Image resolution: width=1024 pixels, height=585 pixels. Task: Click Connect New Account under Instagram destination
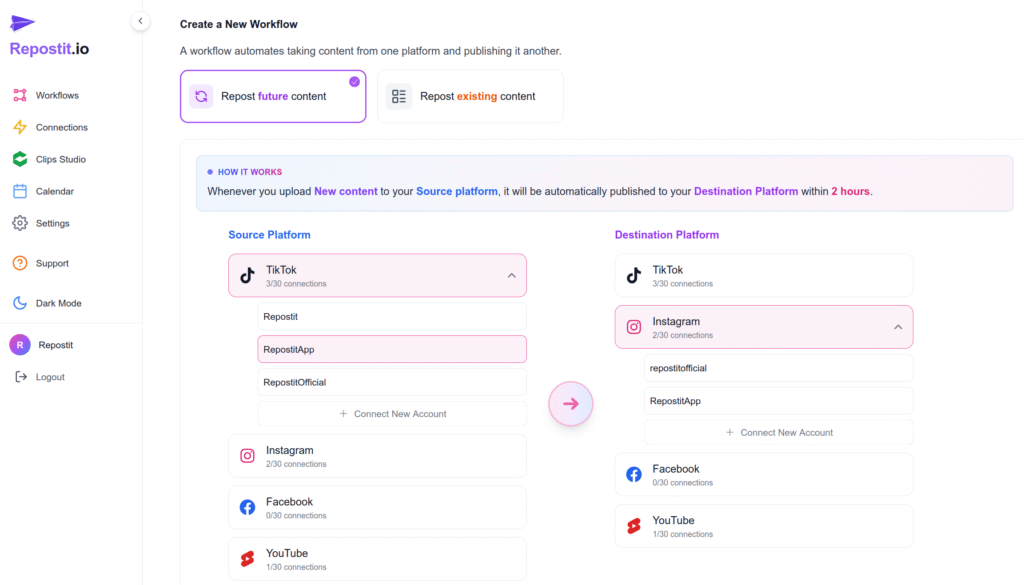click(x=778, y=432)
